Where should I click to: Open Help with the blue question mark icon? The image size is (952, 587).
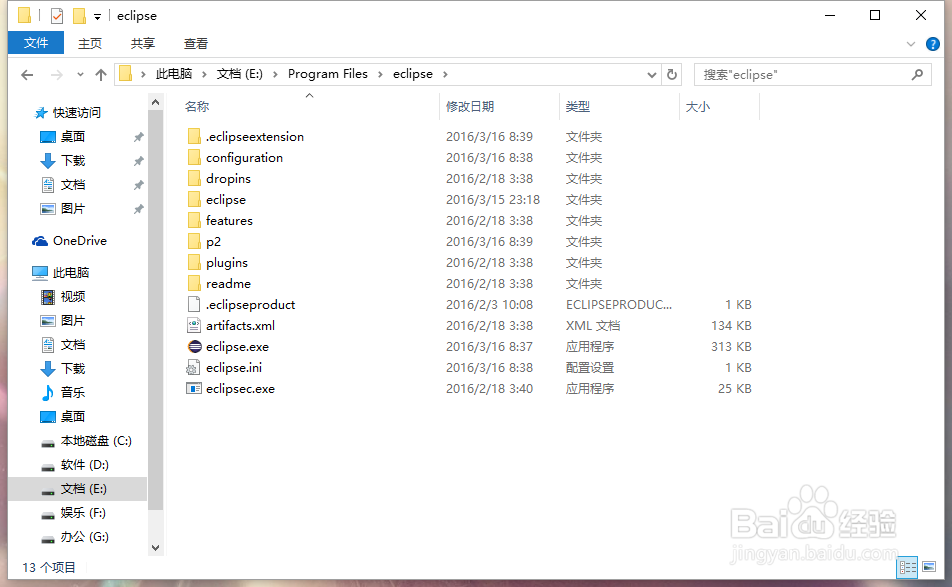[x=932, y=43]
